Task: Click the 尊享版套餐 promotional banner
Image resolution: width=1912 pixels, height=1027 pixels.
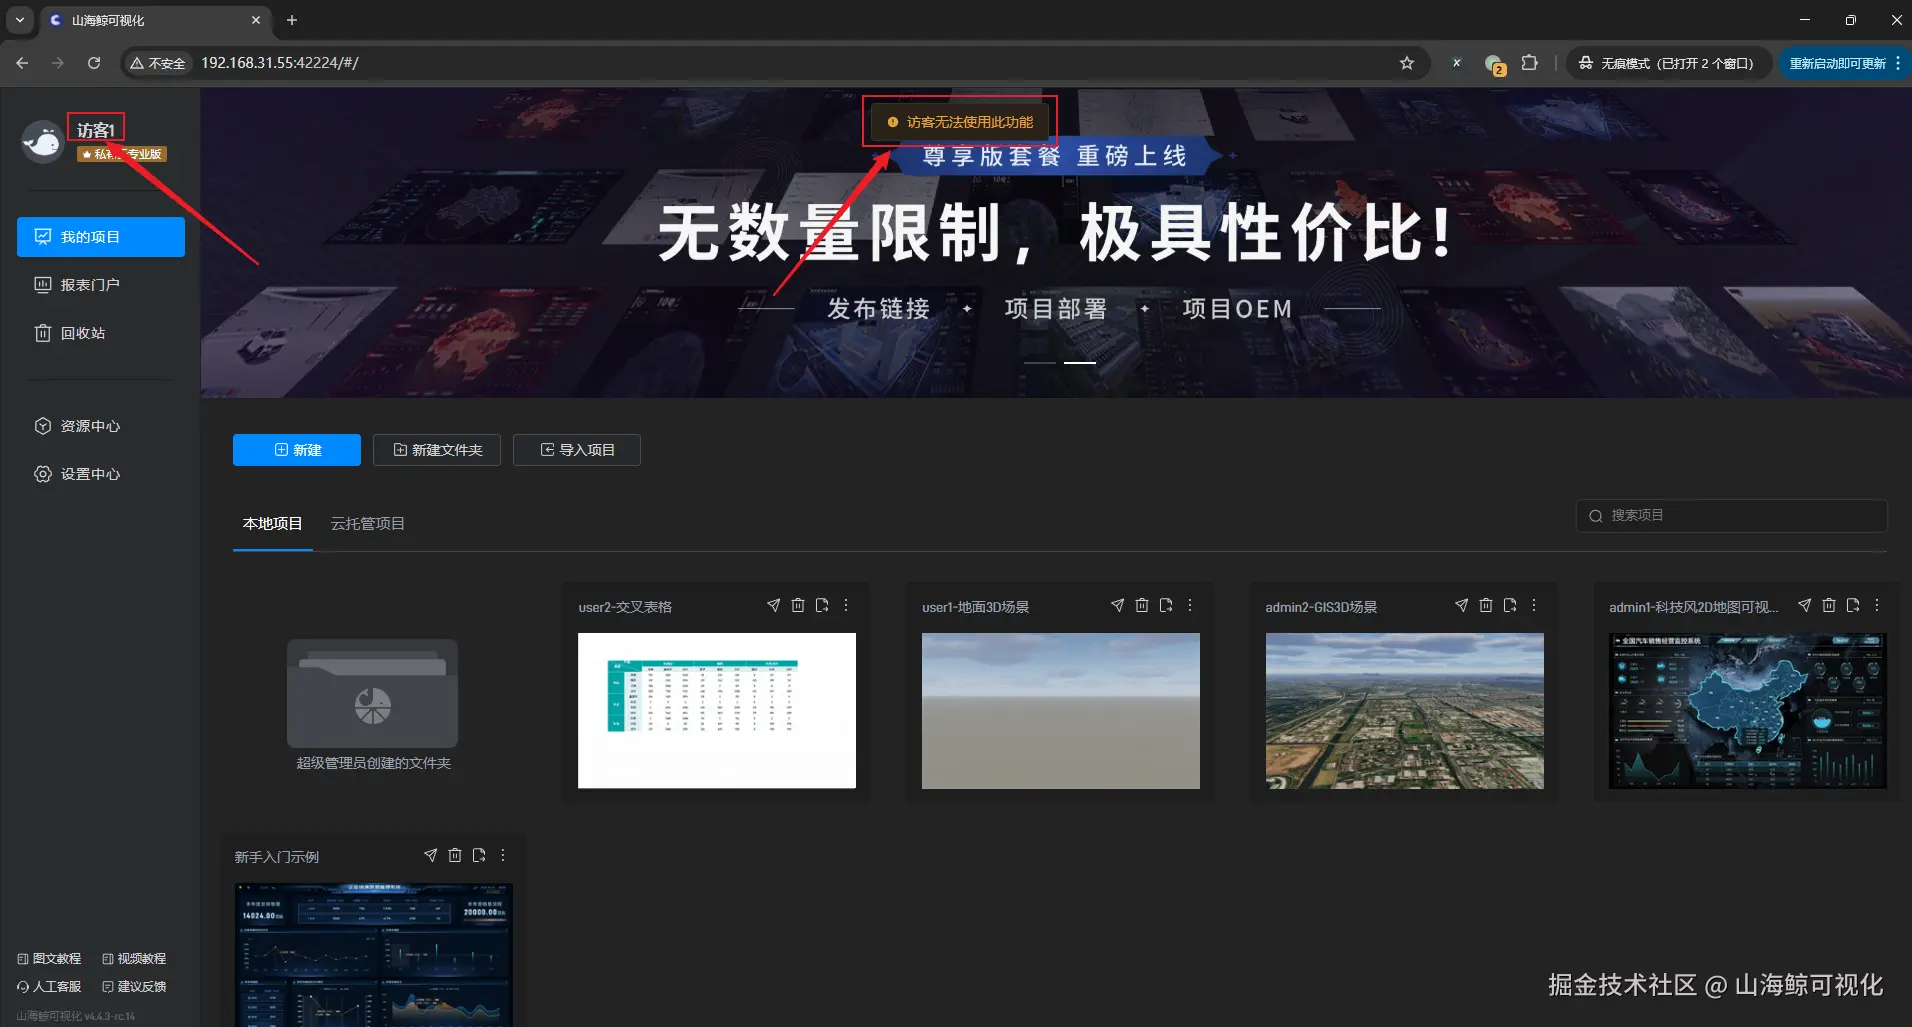Action: click(x=1056, y=242)
